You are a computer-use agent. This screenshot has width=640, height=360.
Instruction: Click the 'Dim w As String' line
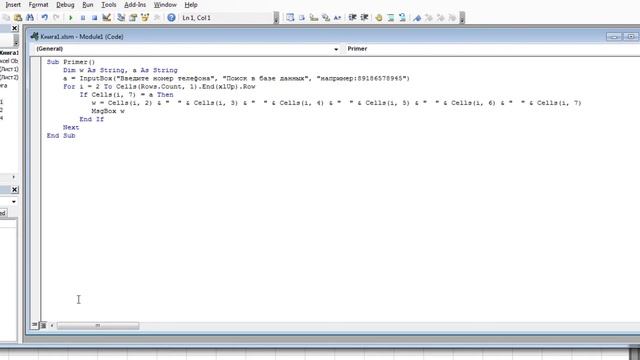click(x=120, y=70)
